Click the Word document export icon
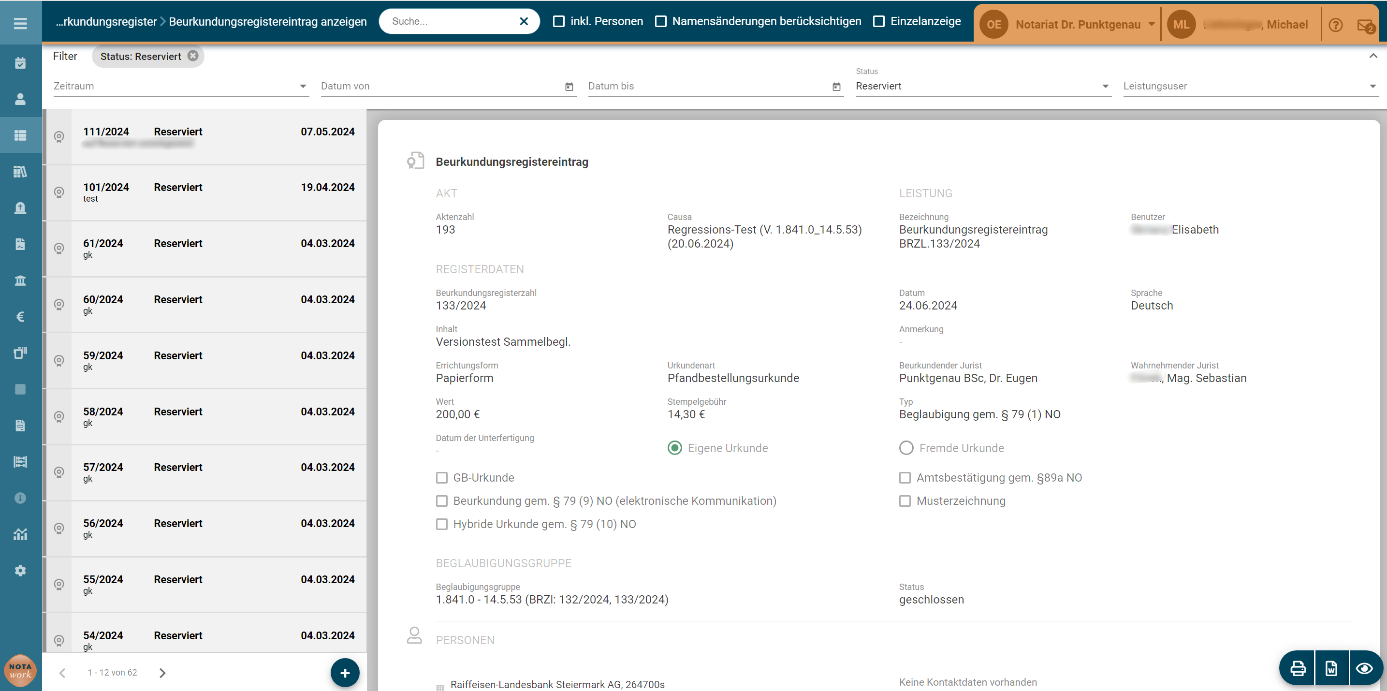Screen dimensions: 1387x691 [x=1331, y=668]
